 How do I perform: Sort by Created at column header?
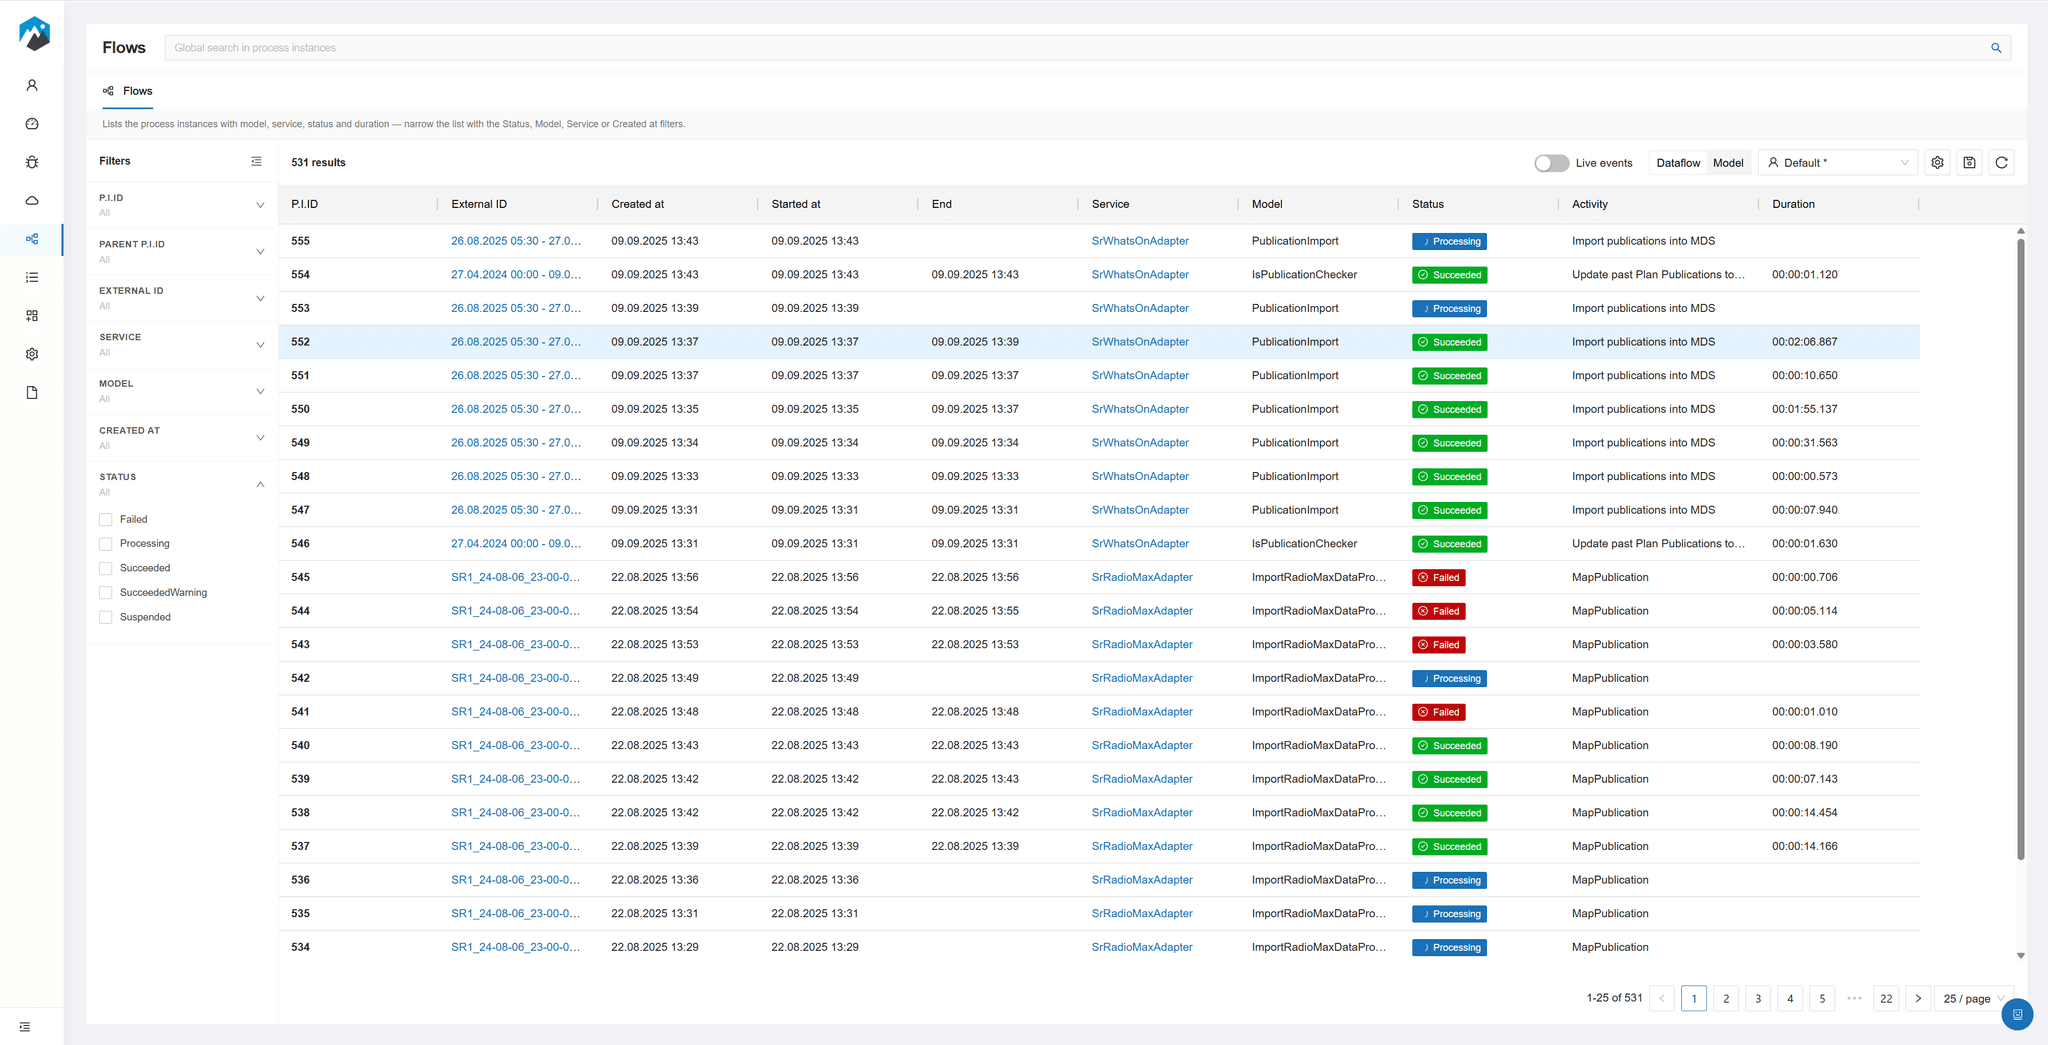coord(638,204)
